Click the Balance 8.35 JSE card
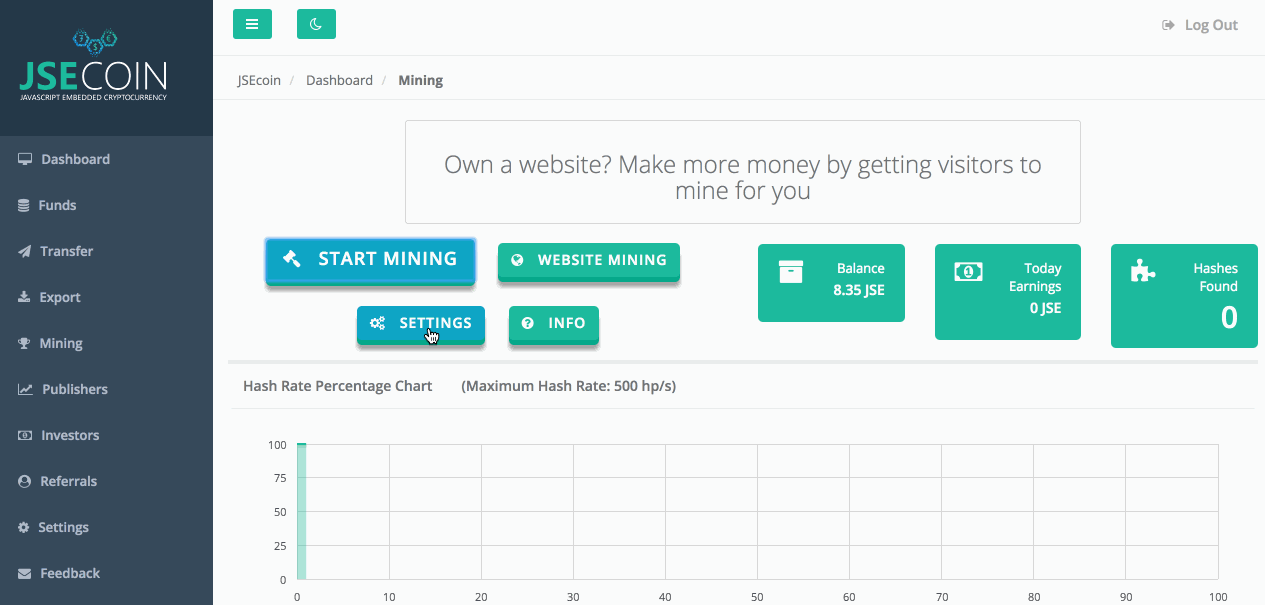1265x605 pixels. [831, 283]
